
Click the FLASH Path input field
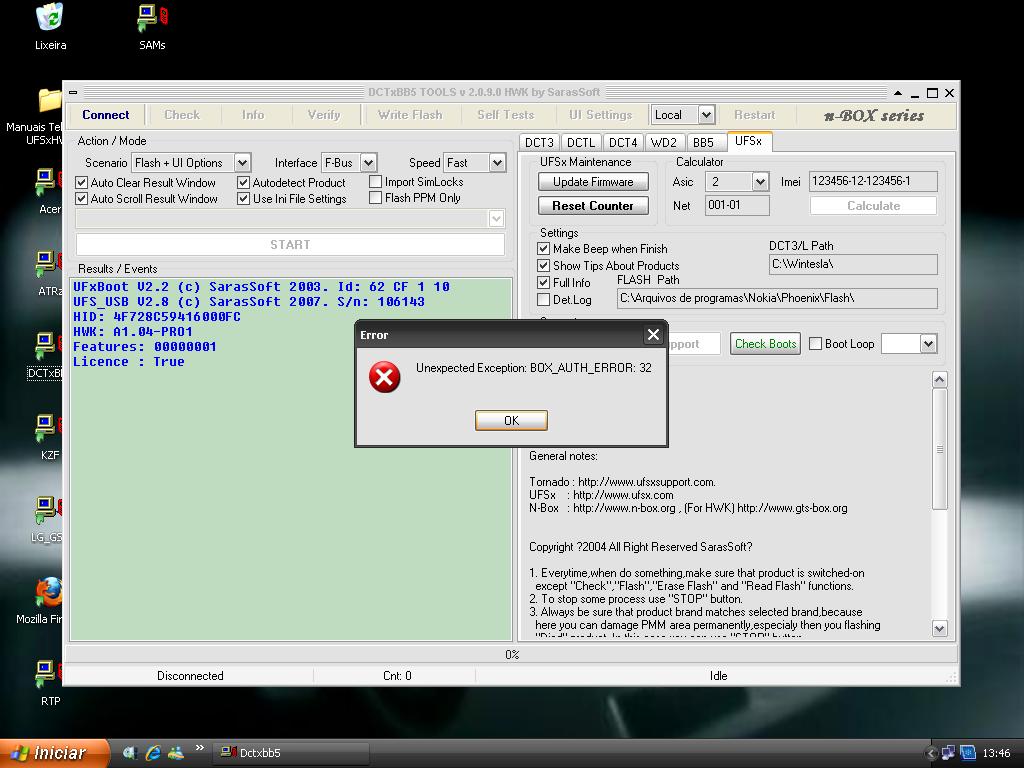click(777, 298)
